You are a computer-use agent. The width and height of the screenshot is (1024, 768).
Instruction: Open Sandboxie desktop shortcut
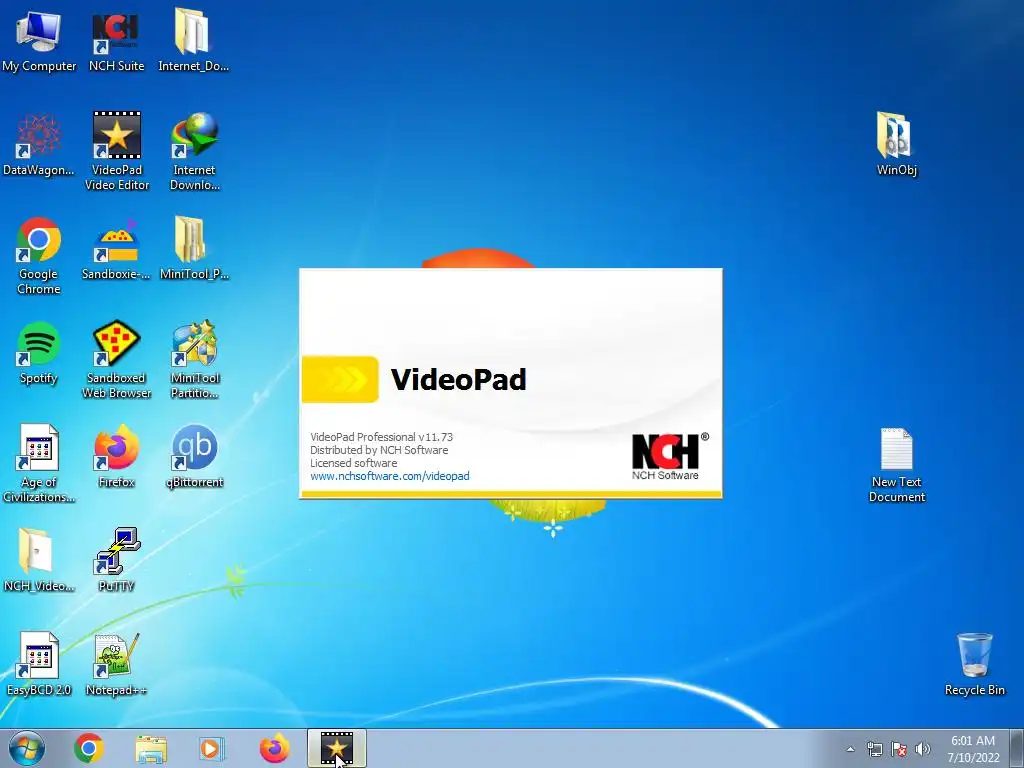pos(116,249)
